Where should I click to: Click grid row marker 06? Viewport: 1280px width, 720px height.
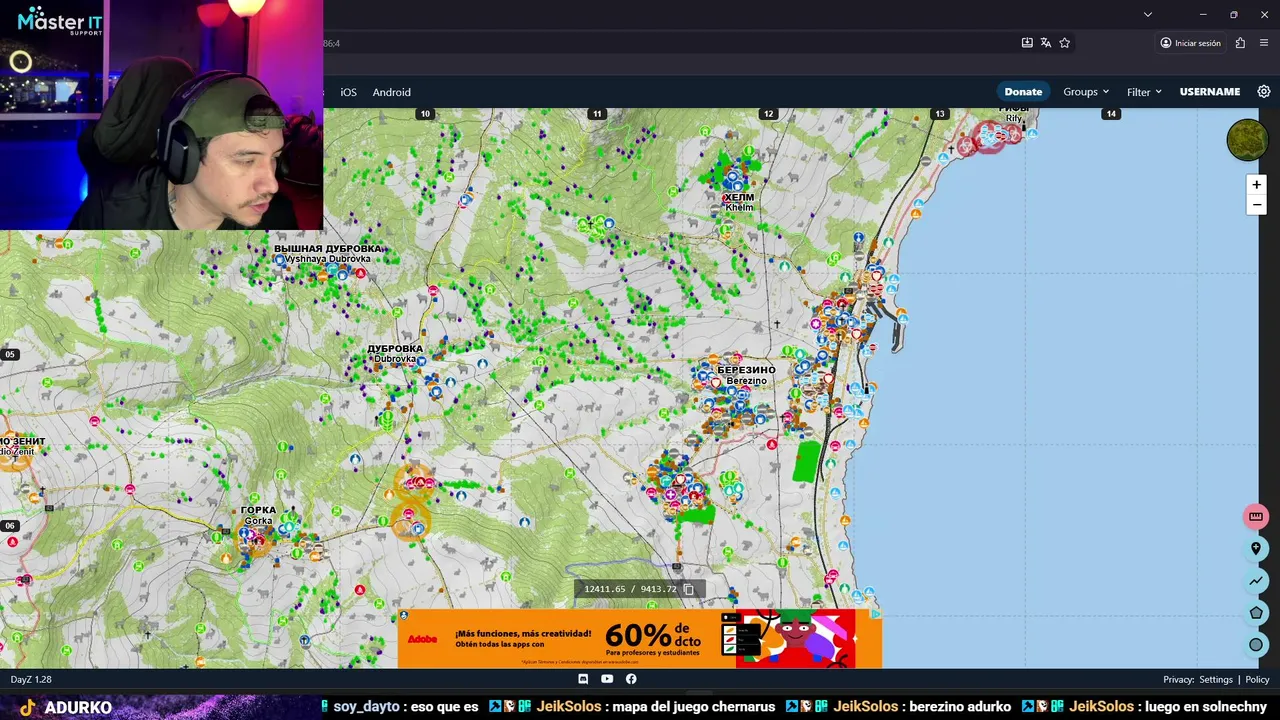pos(10,526)
